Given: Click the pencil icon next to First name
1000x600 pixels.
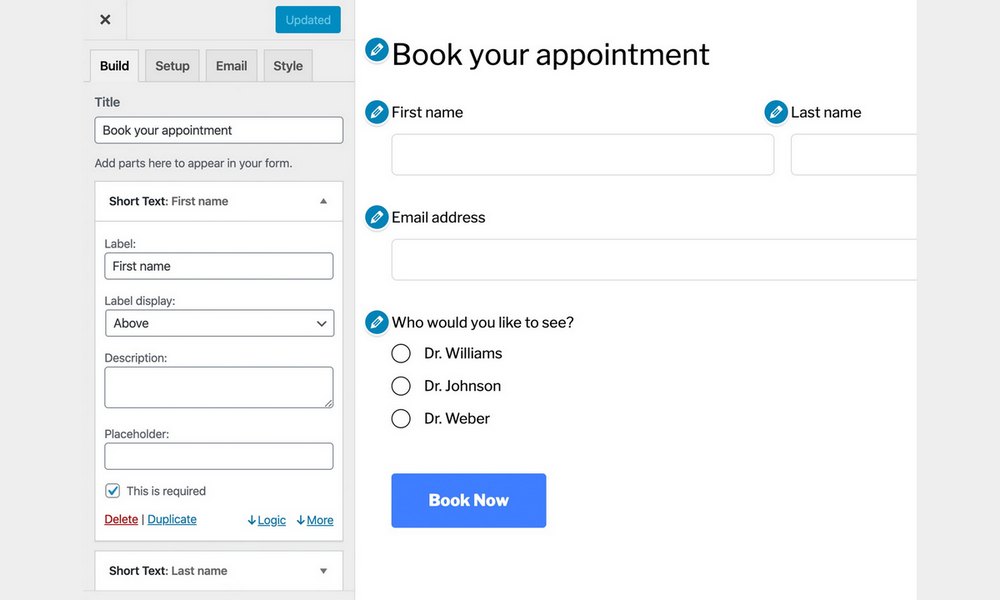Looking at the screenshot, I should point(376,112).
